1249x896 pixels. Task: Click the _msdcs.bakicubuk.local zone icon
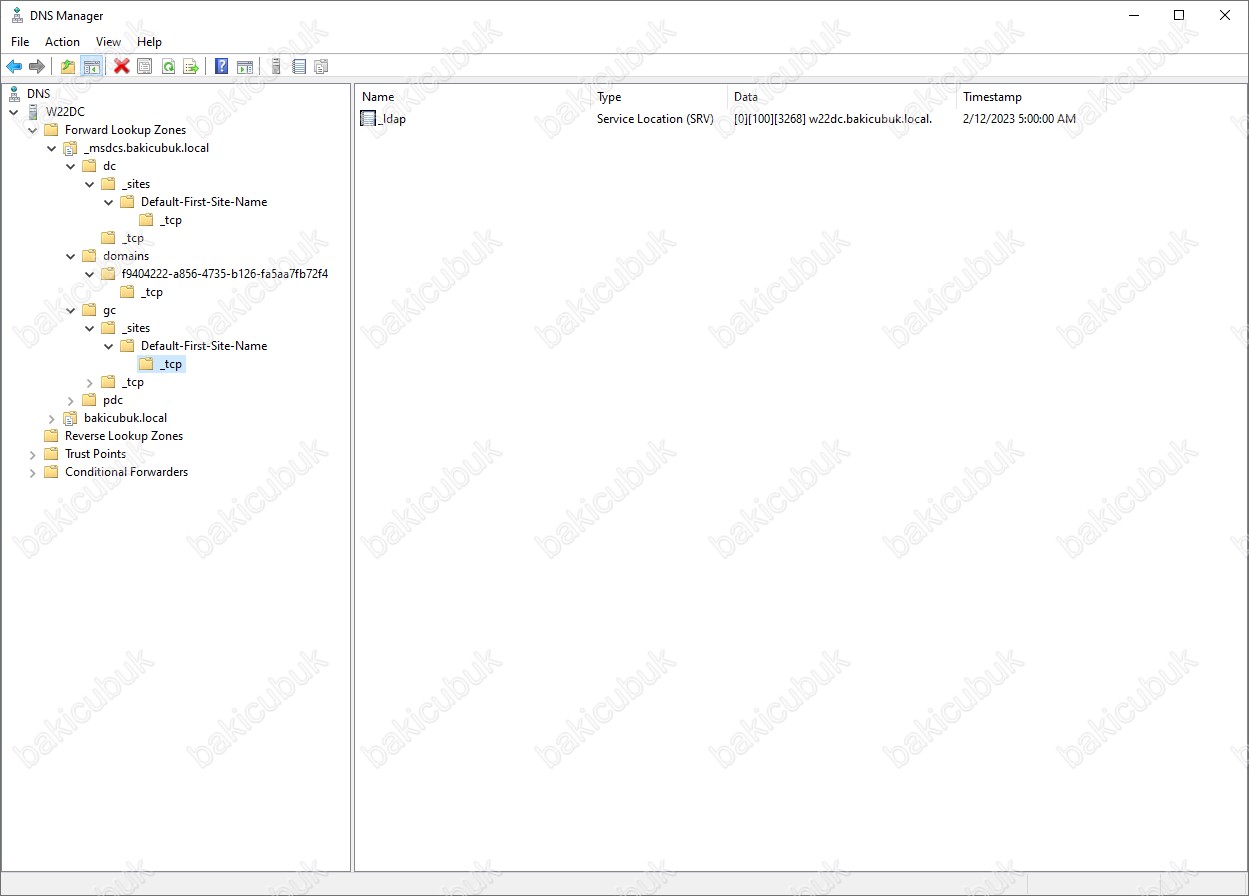coord(71,148)
